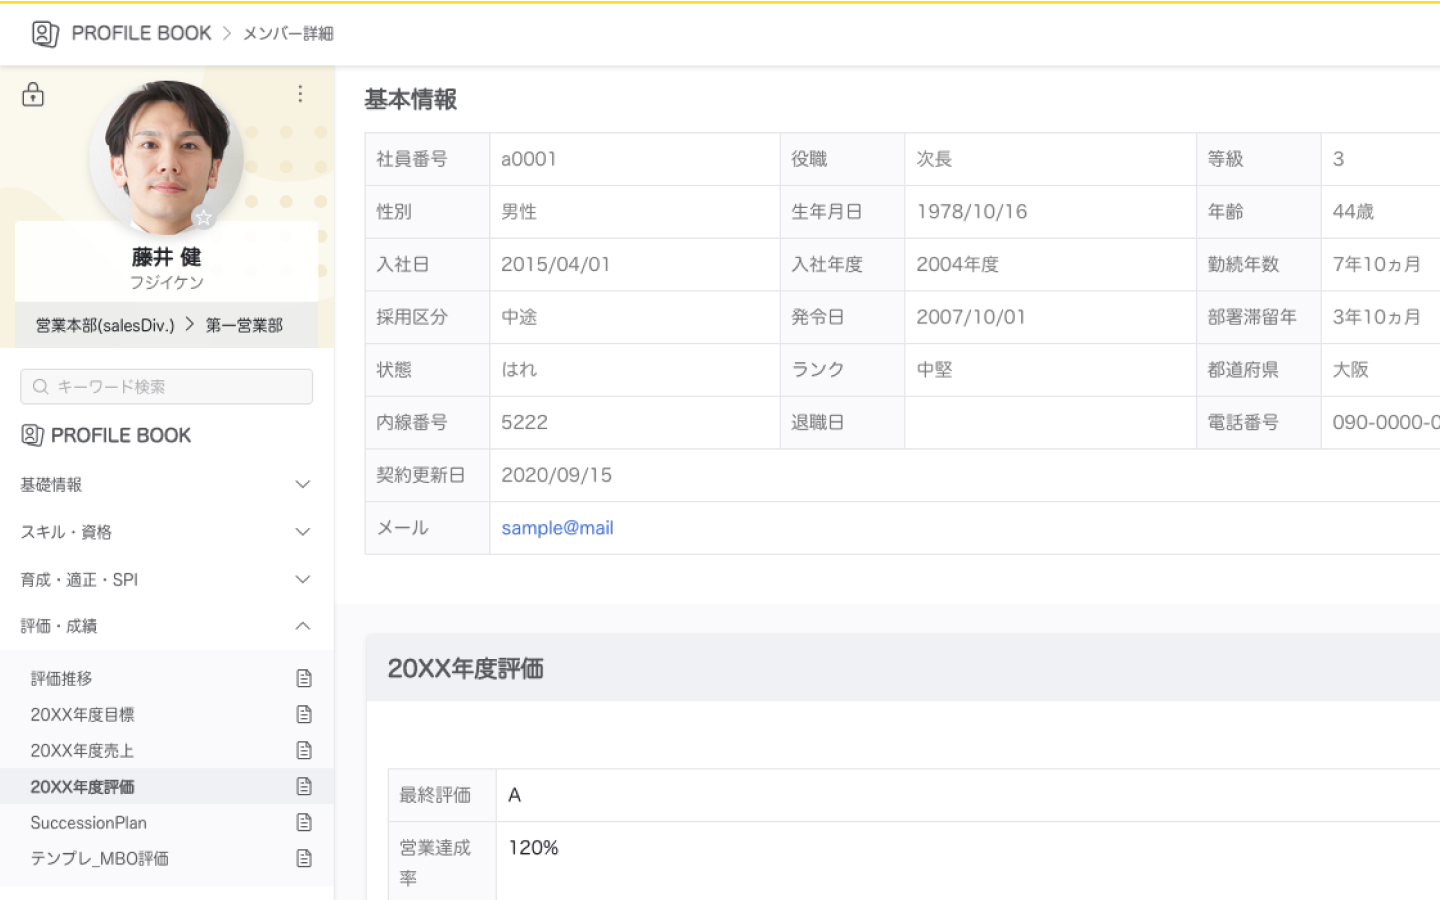Select 20XX年度評価 in sidebar

[x=82, y=787]
